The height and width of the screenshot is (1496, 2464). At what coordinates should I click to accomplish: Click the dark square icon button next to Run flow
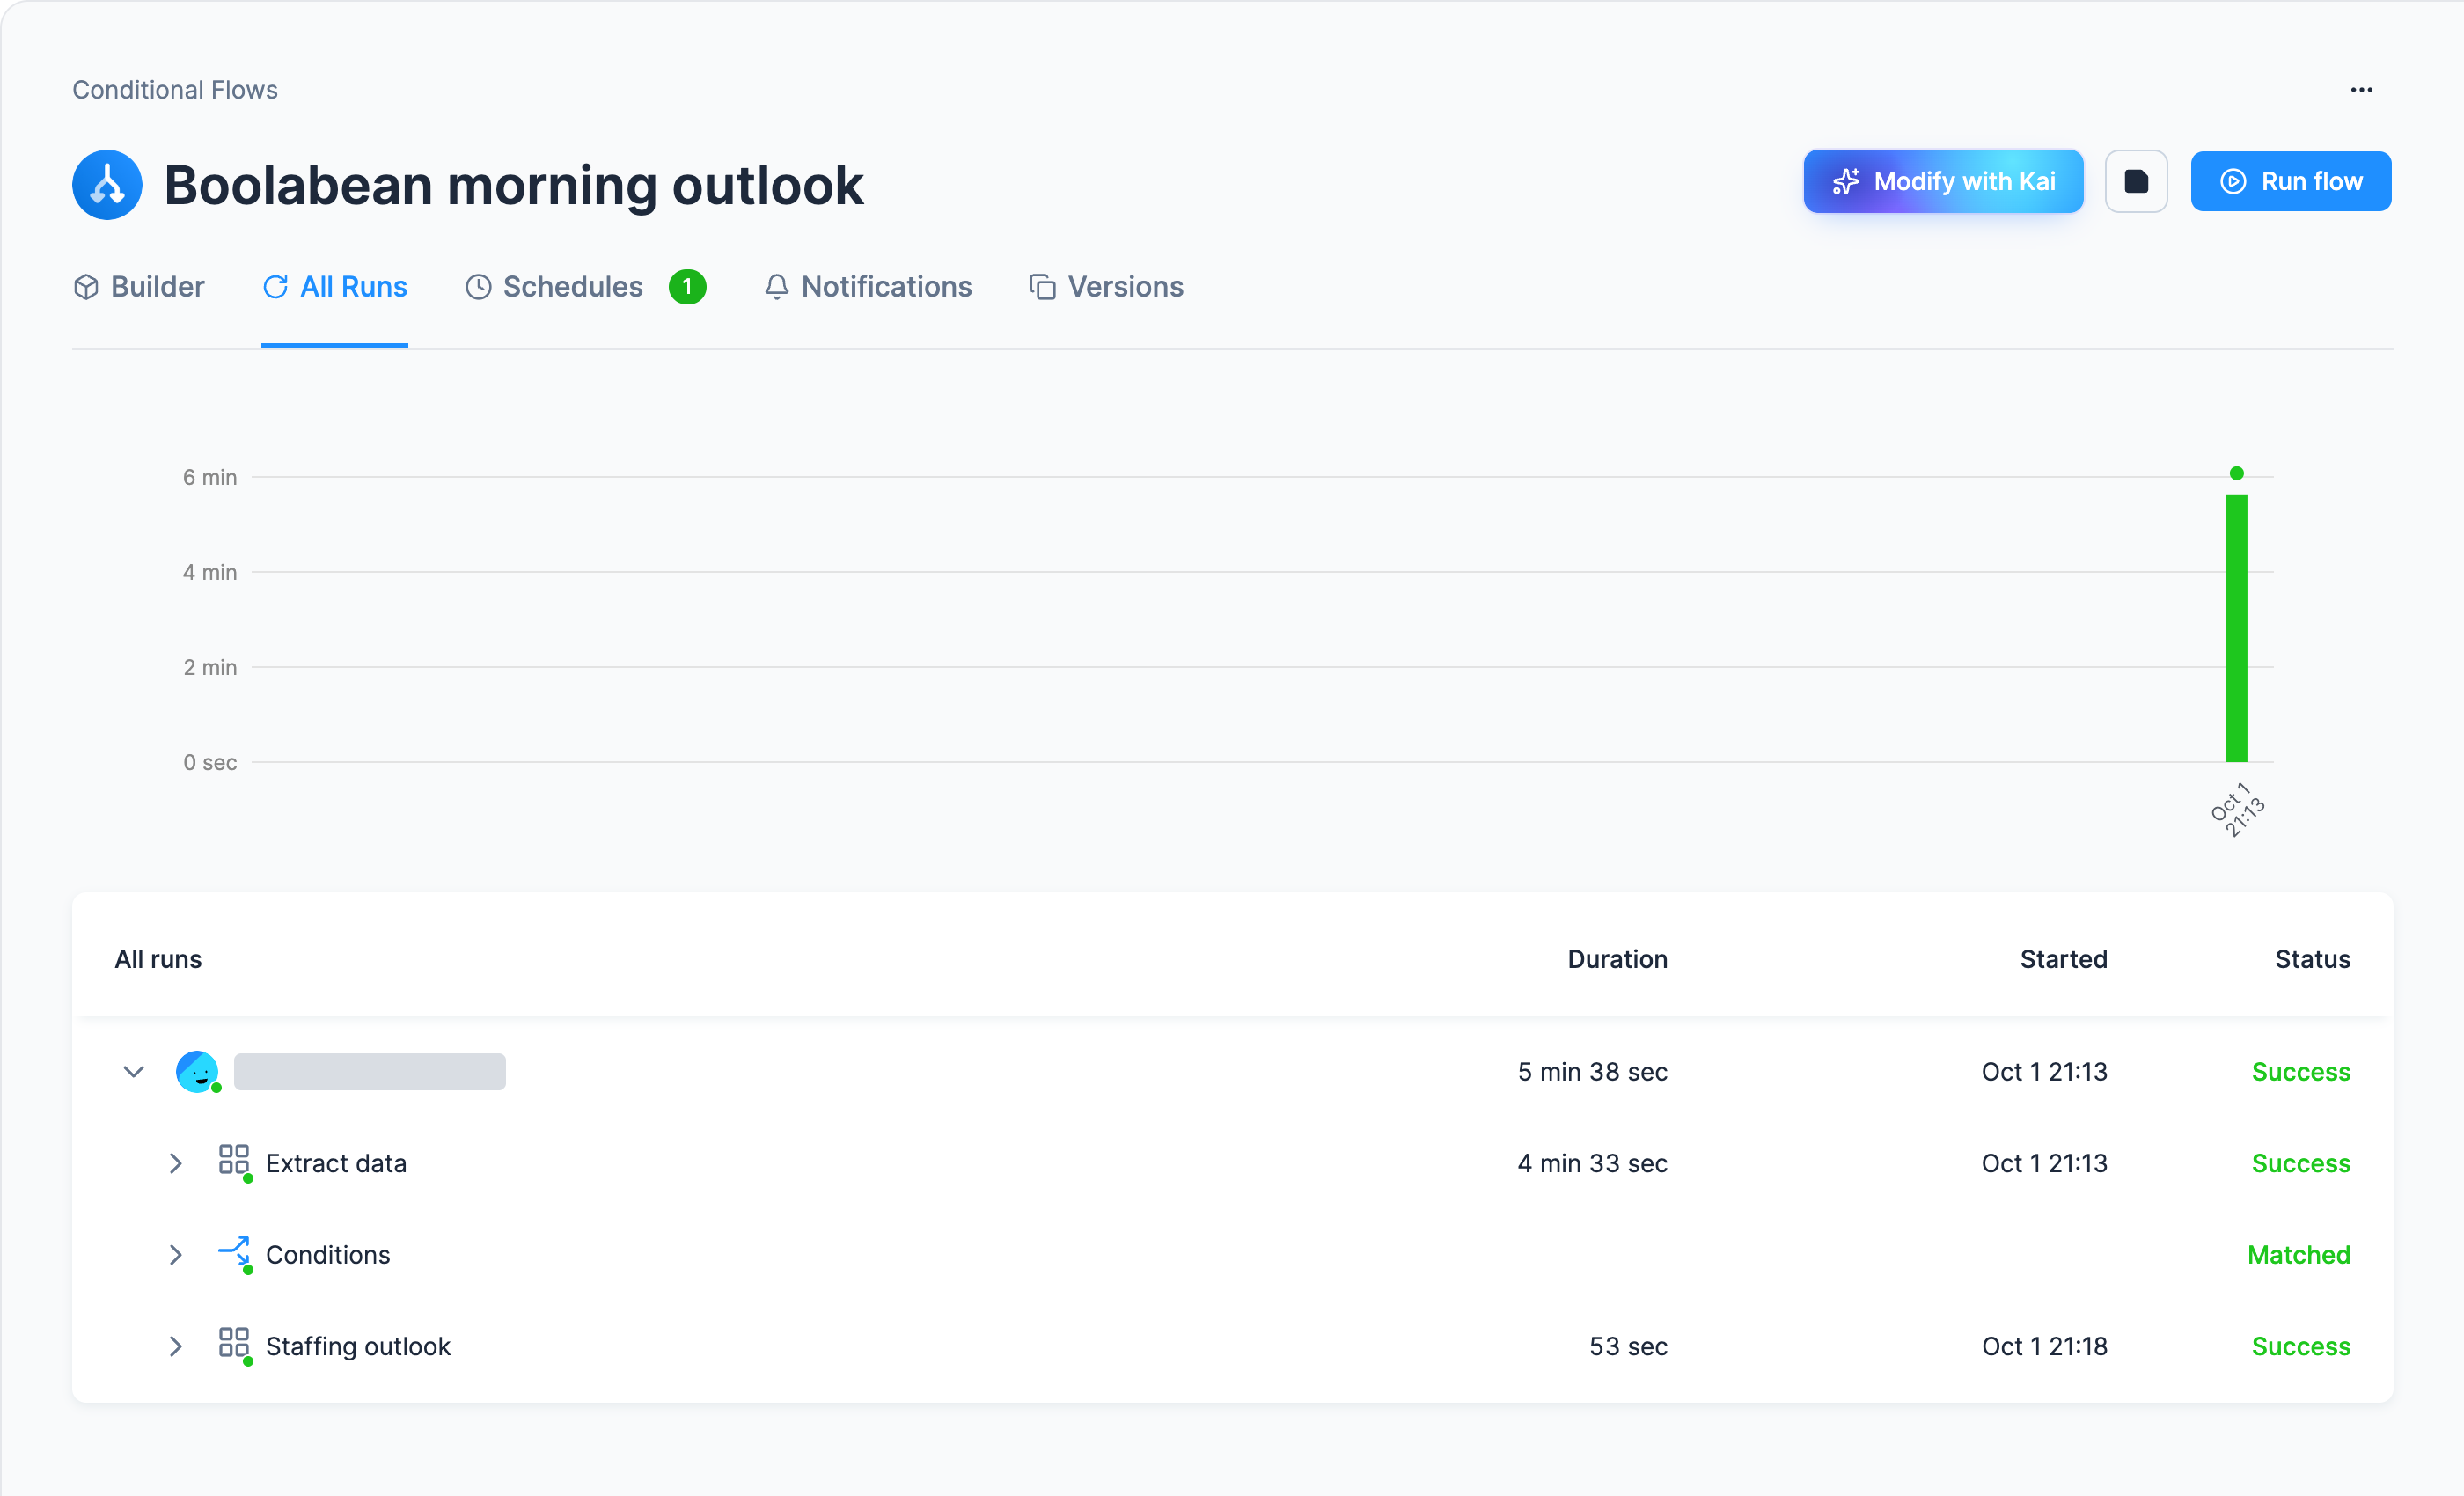[2136, 181]
